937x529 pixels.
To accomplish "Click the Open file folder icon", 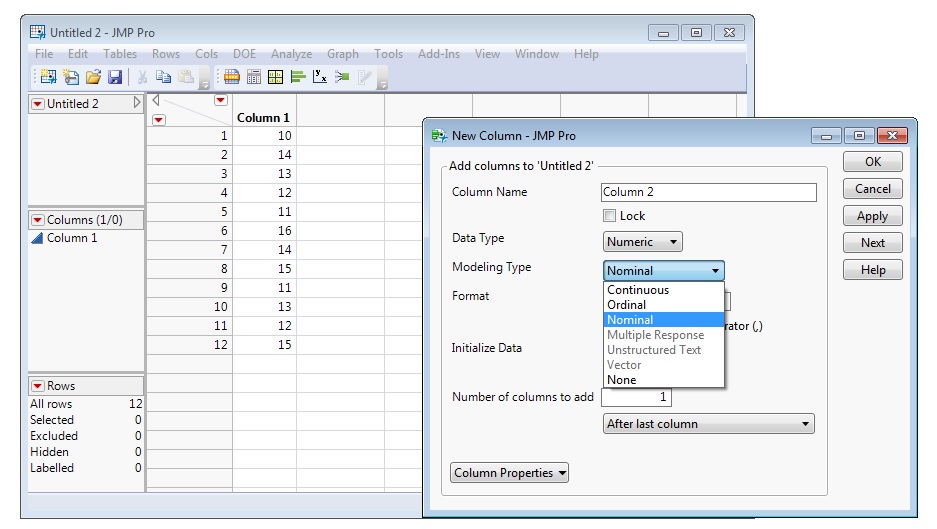I will coord(93,77).
